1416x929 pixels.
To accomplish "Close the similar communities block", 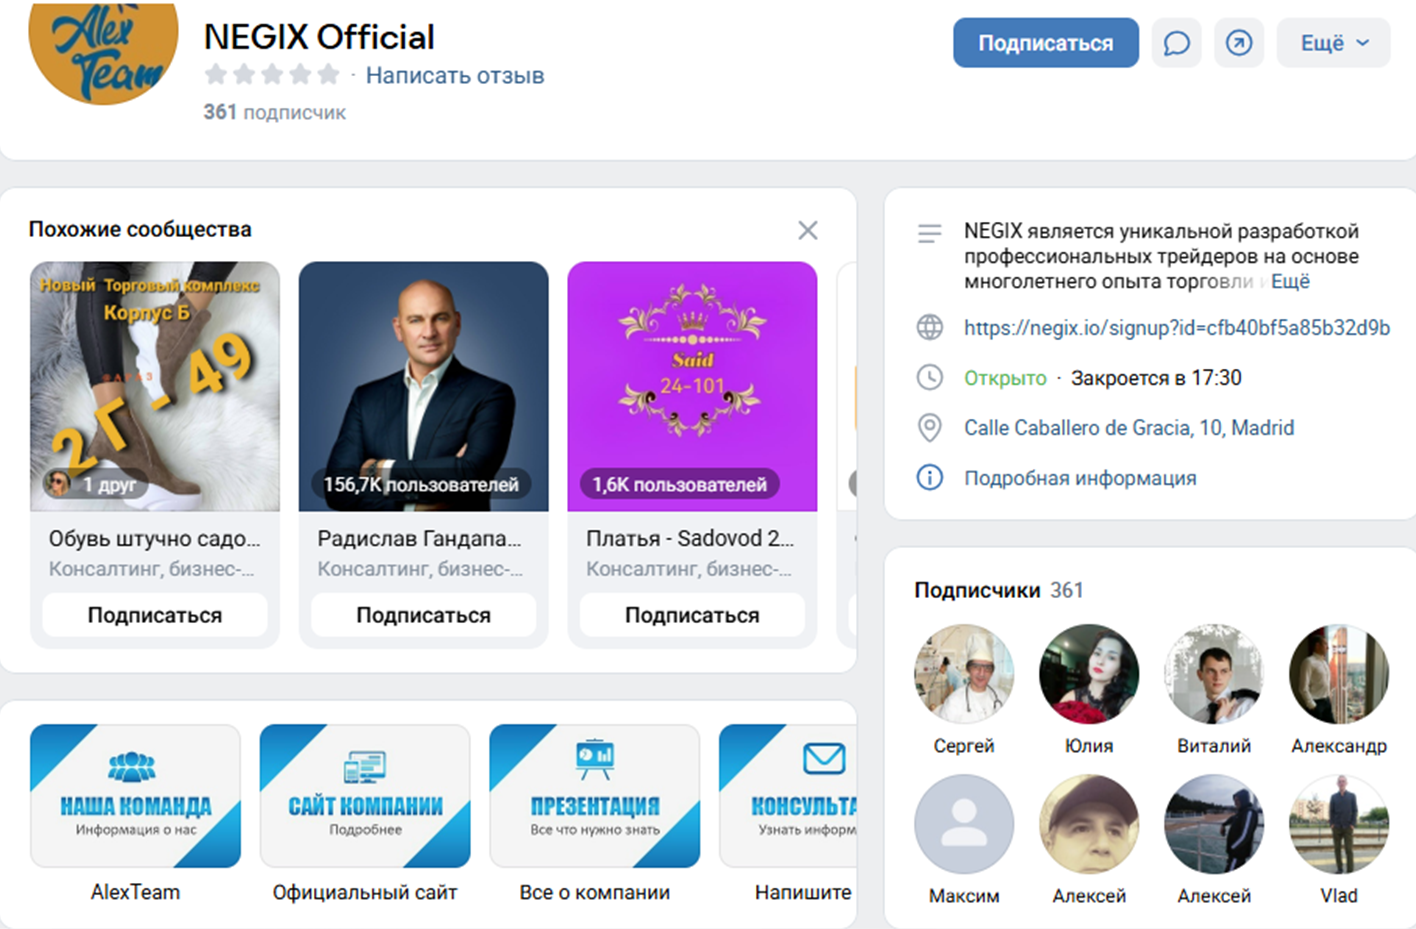I will pyautogui.click(x=808, y=230).
